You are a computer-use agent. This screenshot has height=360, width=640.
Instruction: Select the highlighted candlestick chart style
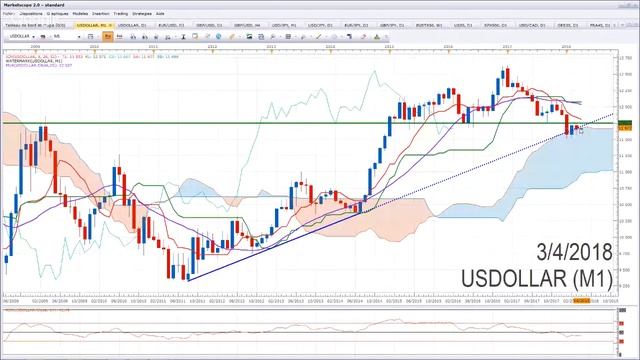[108, 37]
